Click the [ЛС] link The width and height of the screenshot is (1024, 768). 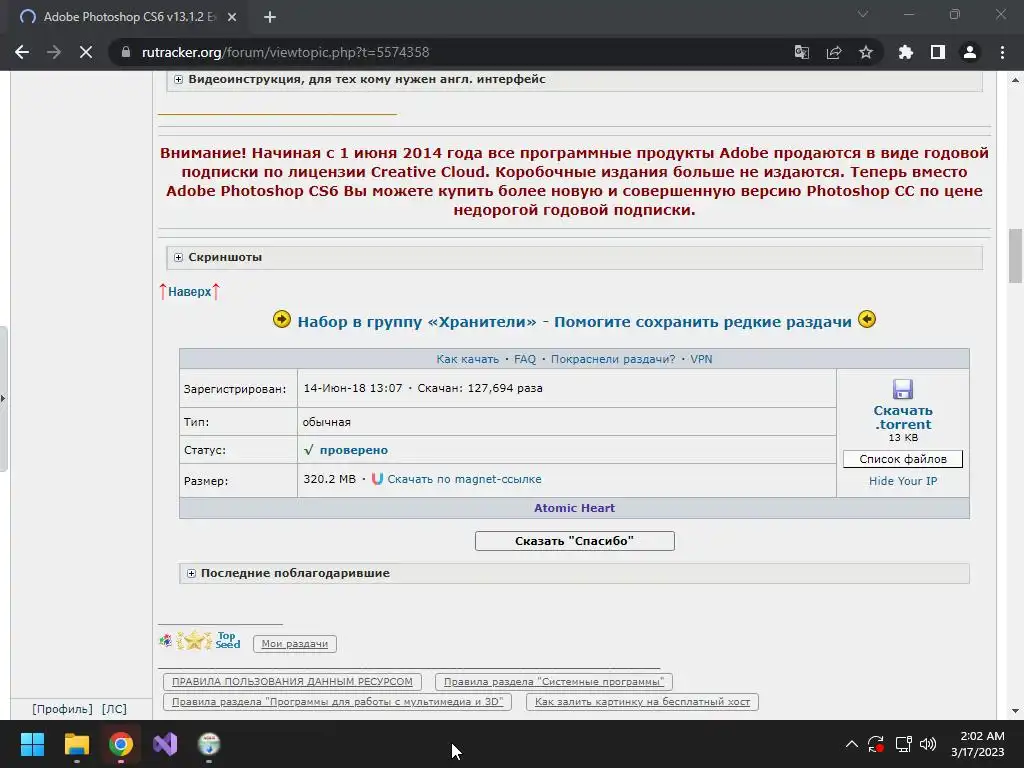coord(114,709)
